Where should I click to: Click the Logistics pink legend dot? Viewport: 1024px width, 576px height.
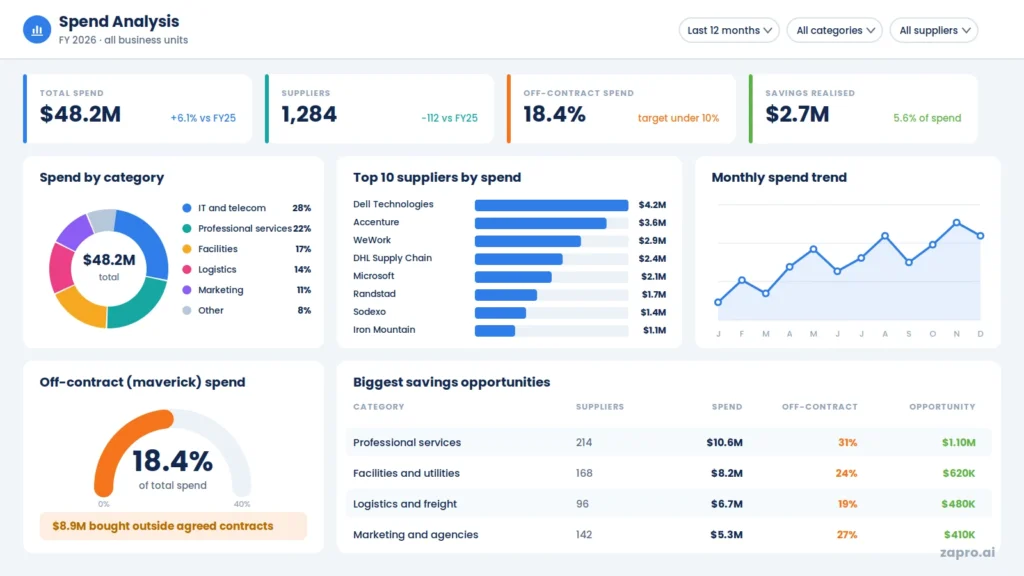coord(187,269)
